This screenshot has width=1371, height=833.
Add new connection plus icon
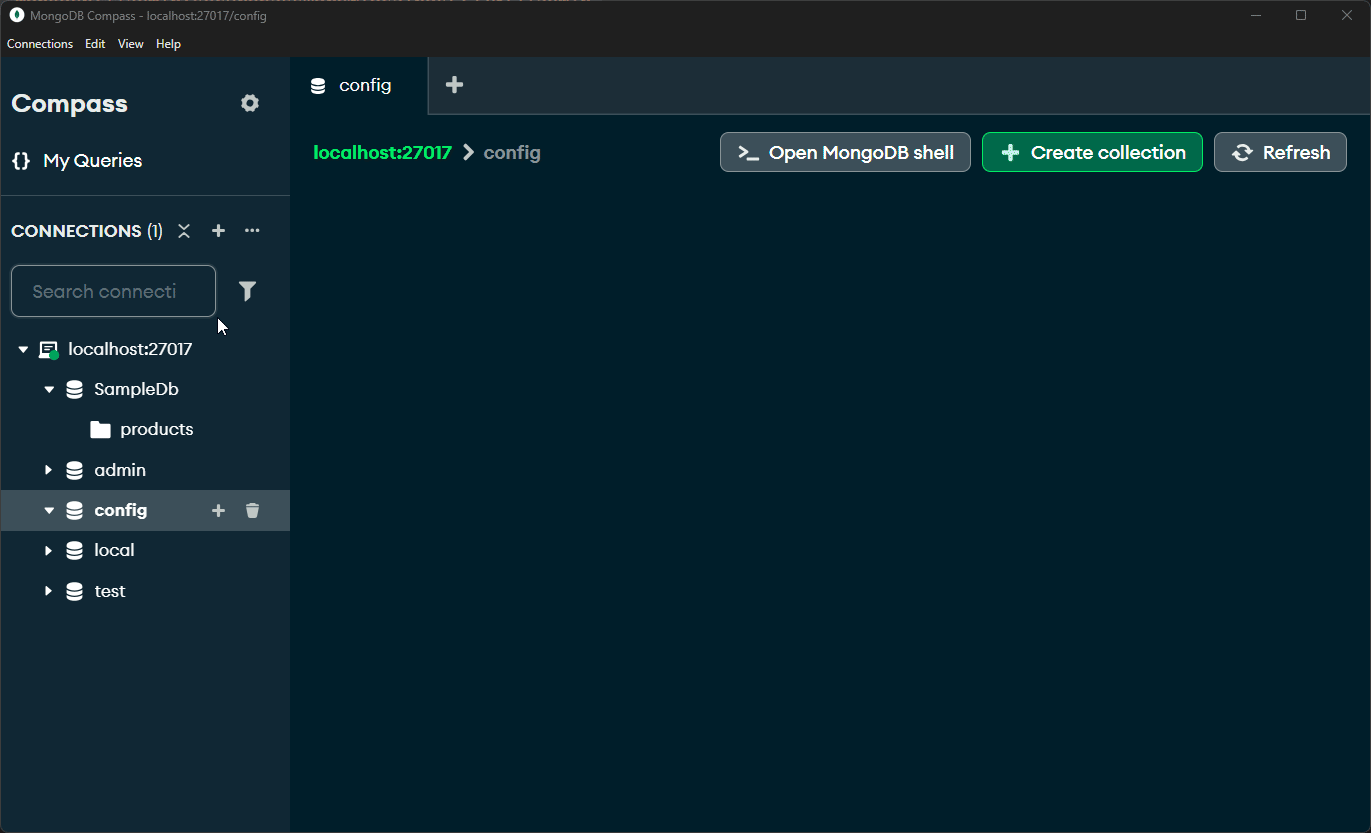coord(218,231)
